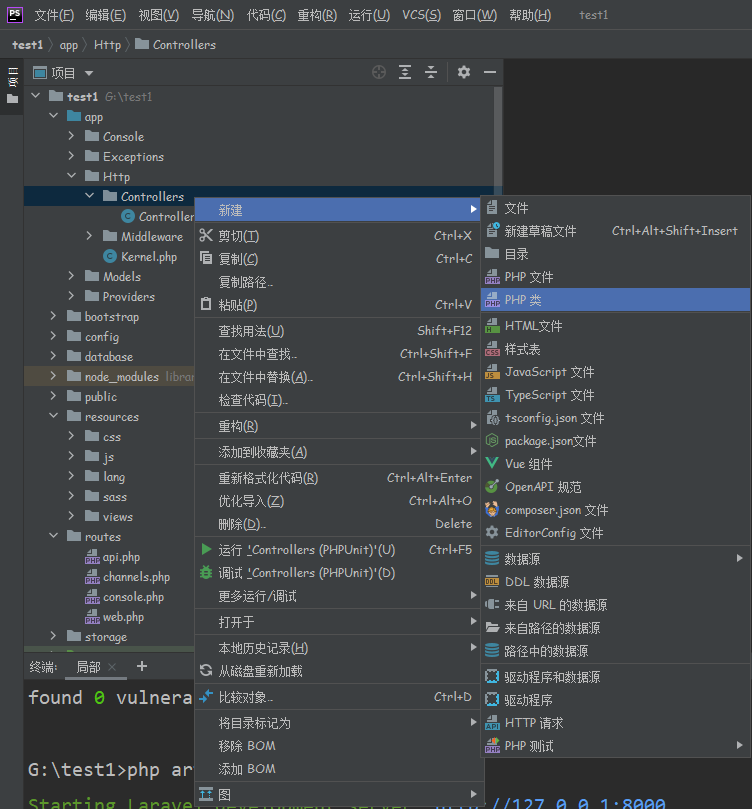Select node_modules folder row
The height and width of the screenshot is (809, 752).
tap(109, 376)
